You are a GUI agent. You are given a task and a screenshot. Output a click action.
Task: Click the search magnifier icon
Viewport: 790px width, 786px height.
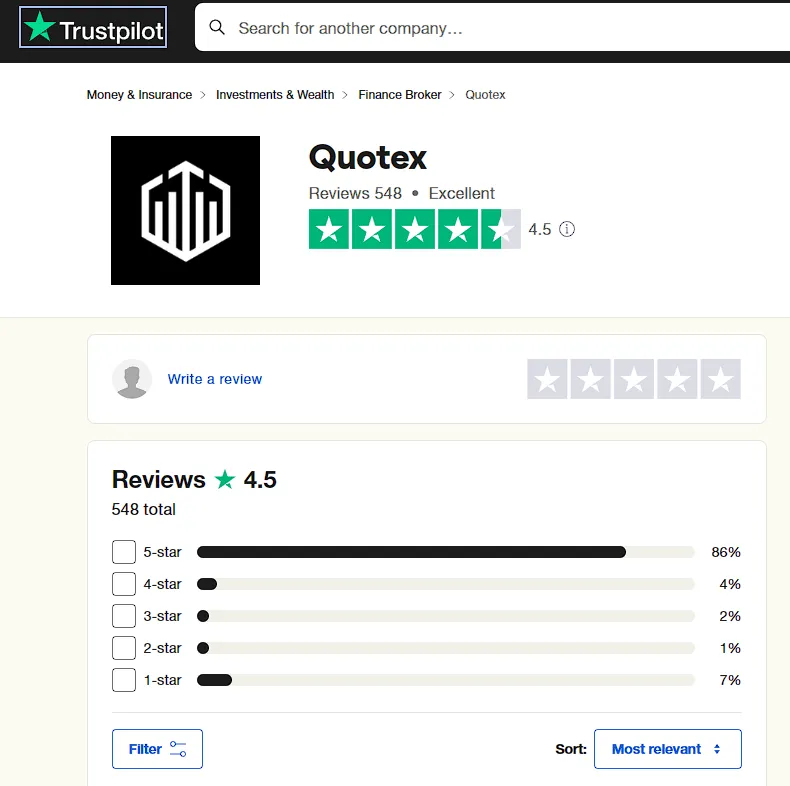pyautogui.click(x=217, y=27)
